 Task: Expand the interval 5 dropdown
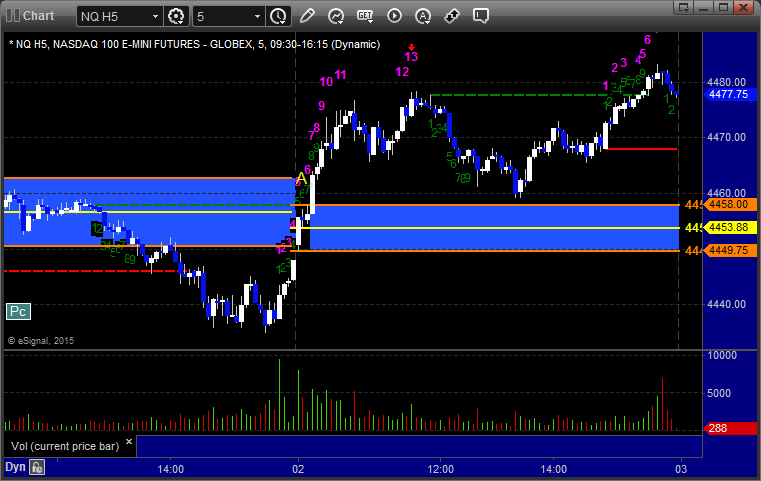pyautogui.click(x=257, y=17)
